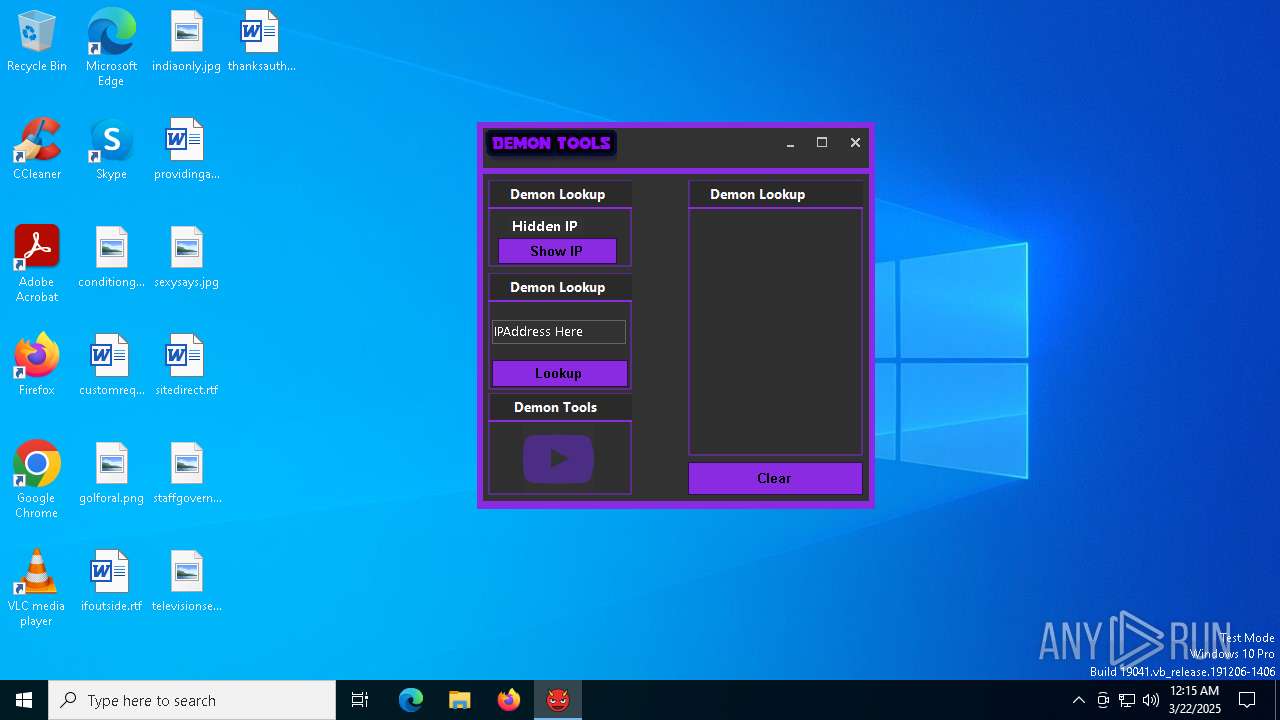Select VLC media player shortcut

pyautogui.click(x=37, y=588)
